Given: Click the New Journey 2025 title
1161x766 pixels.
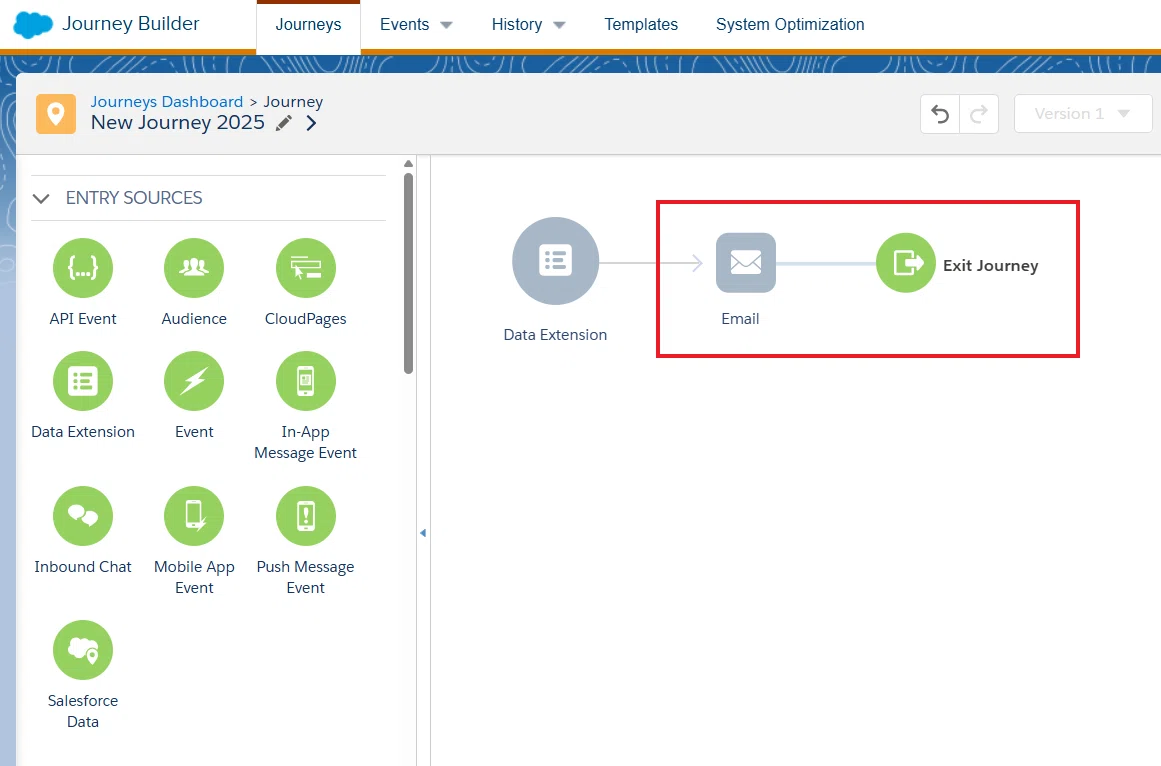Looking at the screenshot, I should 178,123.
